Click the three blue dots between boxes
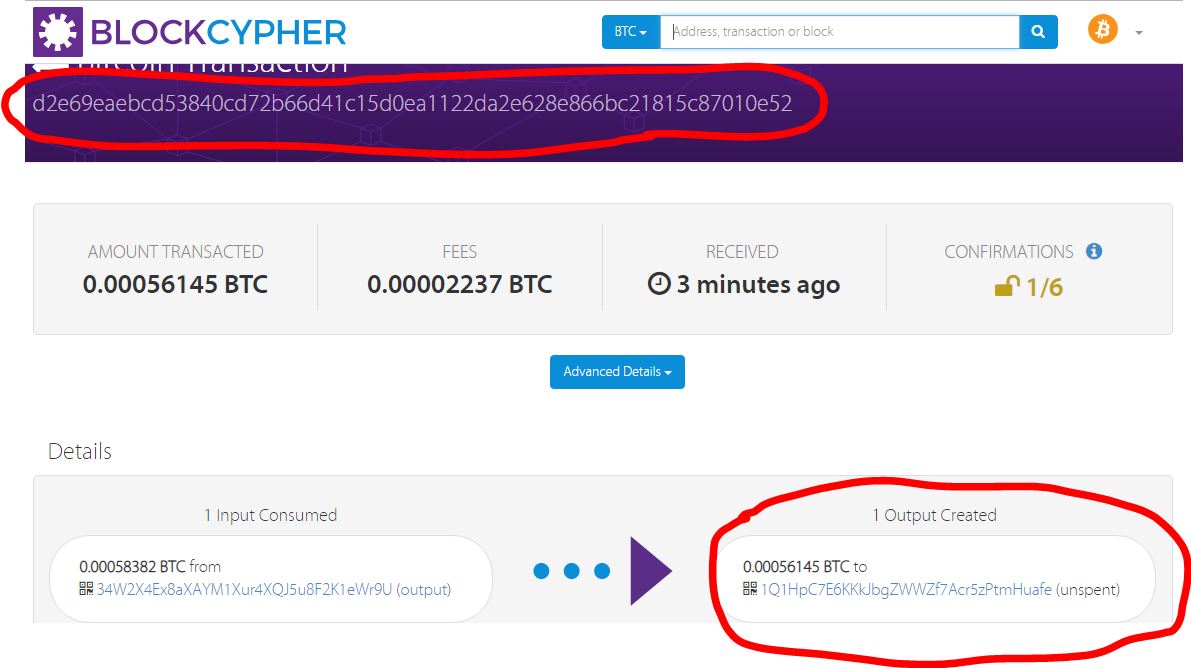 571,571
